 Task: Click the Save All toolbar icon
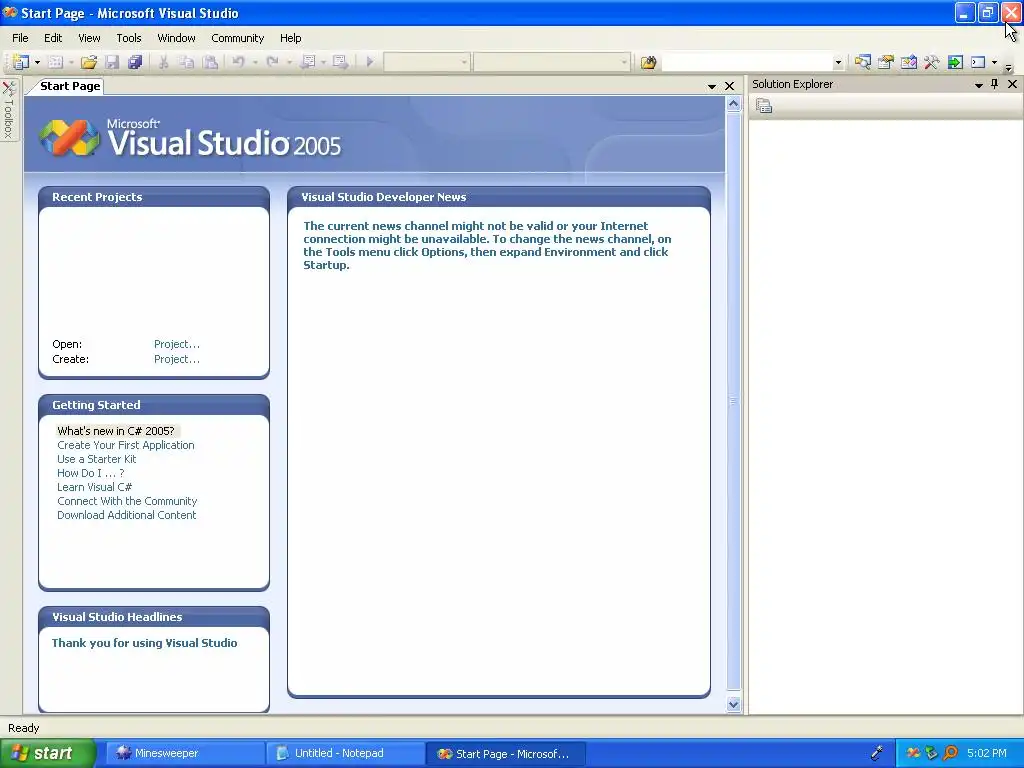(135, 62)
